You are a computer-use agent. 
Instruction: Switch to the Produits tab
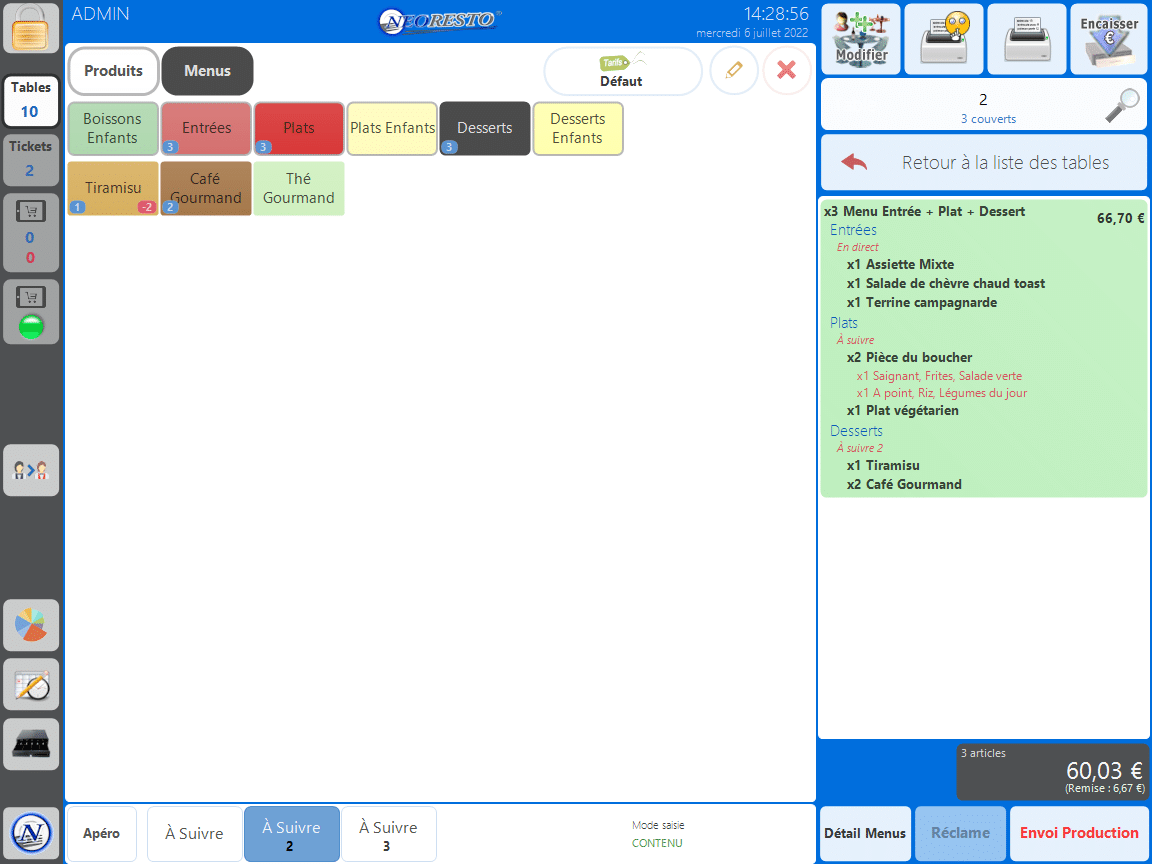[x=113, y=71]
